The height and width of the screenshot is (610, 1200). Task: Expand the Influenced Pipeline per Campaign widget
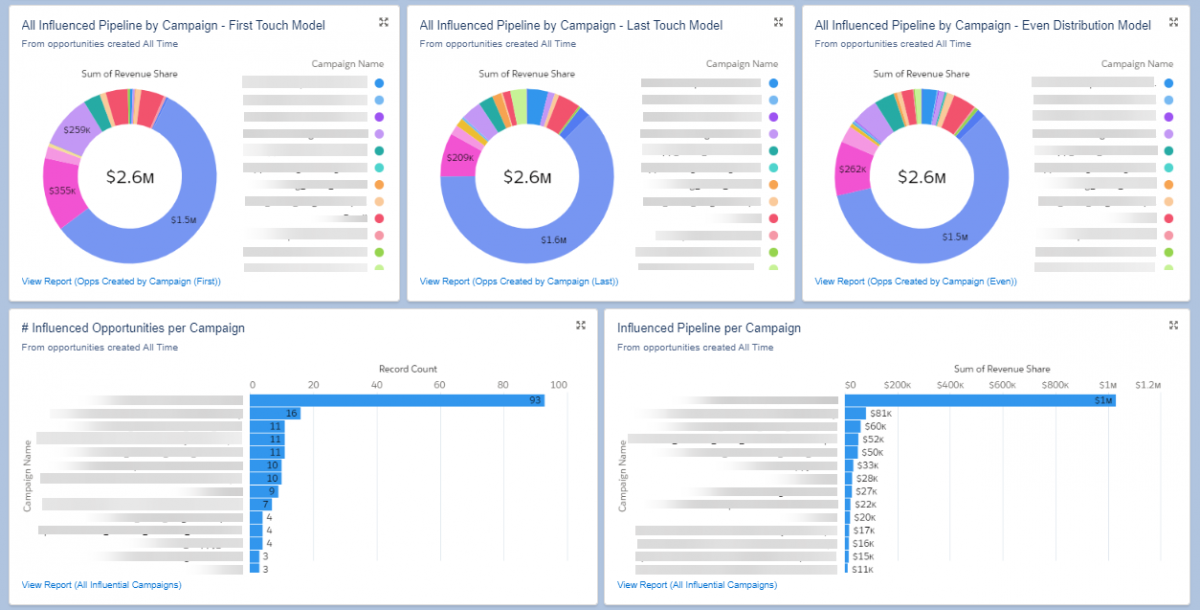pyautogui.click(x=1172, y=324)
